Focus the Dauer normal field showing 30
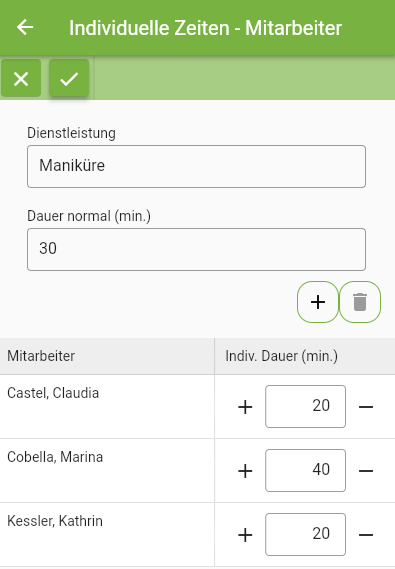The width and height of the screenshot is (395, 569). [x=196, y=249]
